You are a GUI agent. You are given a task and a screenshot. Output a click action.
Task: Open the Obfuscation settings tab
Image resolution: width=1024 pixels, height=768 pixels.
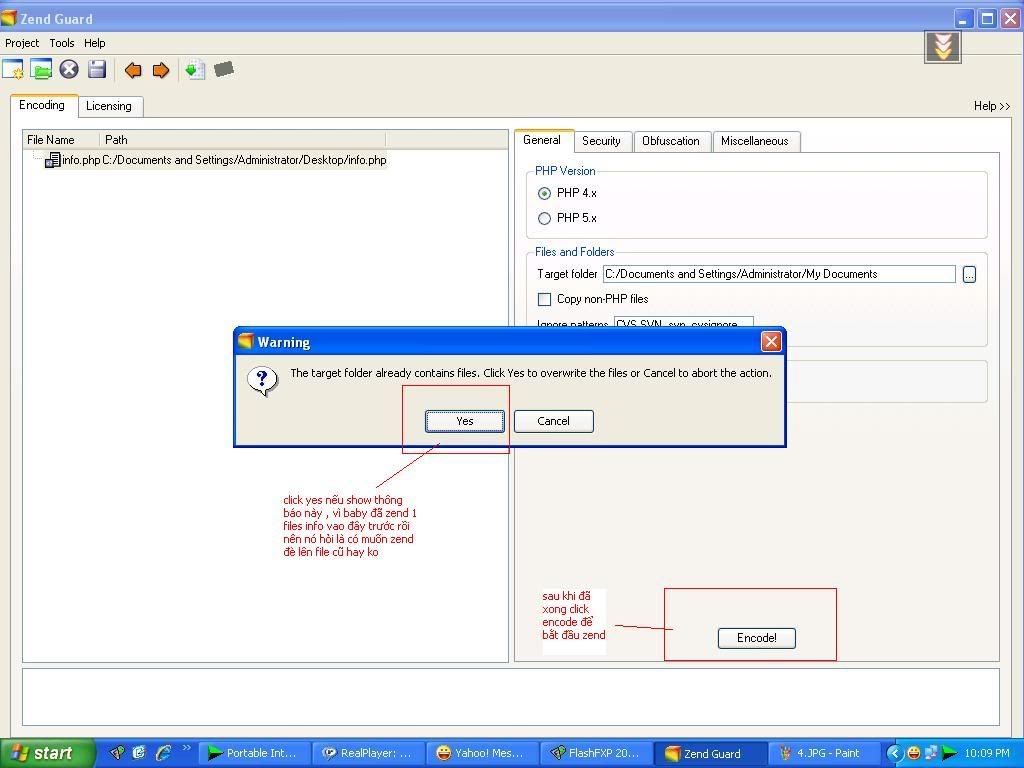(x=671, y=141)
